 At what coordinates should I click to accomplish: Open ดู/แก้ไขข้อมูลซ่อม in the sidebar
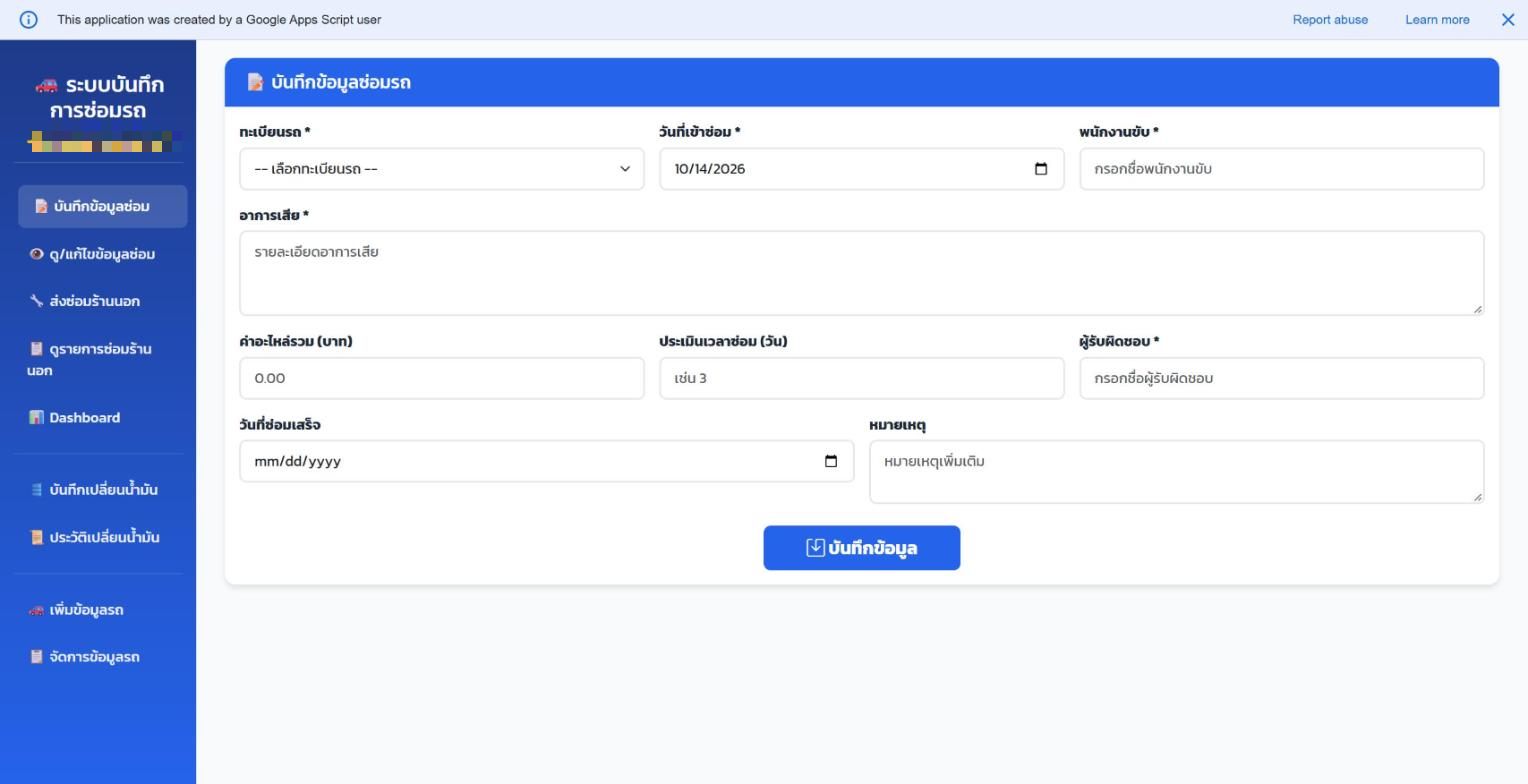102,254
